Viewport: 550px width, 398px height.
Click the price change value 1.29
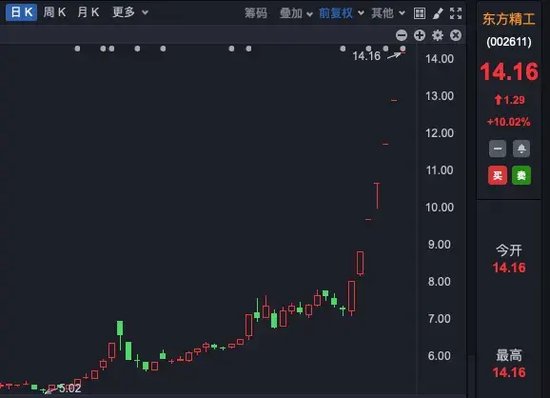click(x=514, y=100)
